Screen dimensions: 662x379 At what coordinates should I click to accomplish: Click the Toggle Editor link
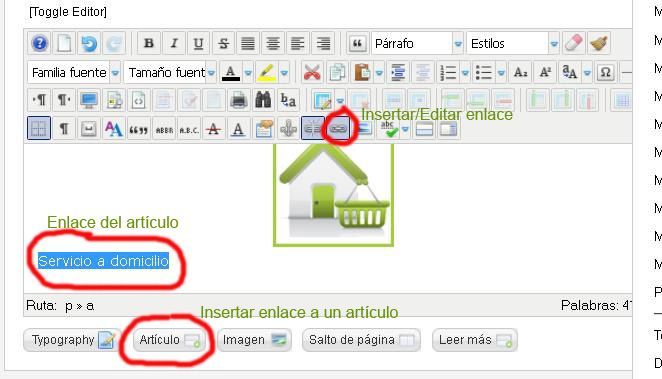point(68,11)
